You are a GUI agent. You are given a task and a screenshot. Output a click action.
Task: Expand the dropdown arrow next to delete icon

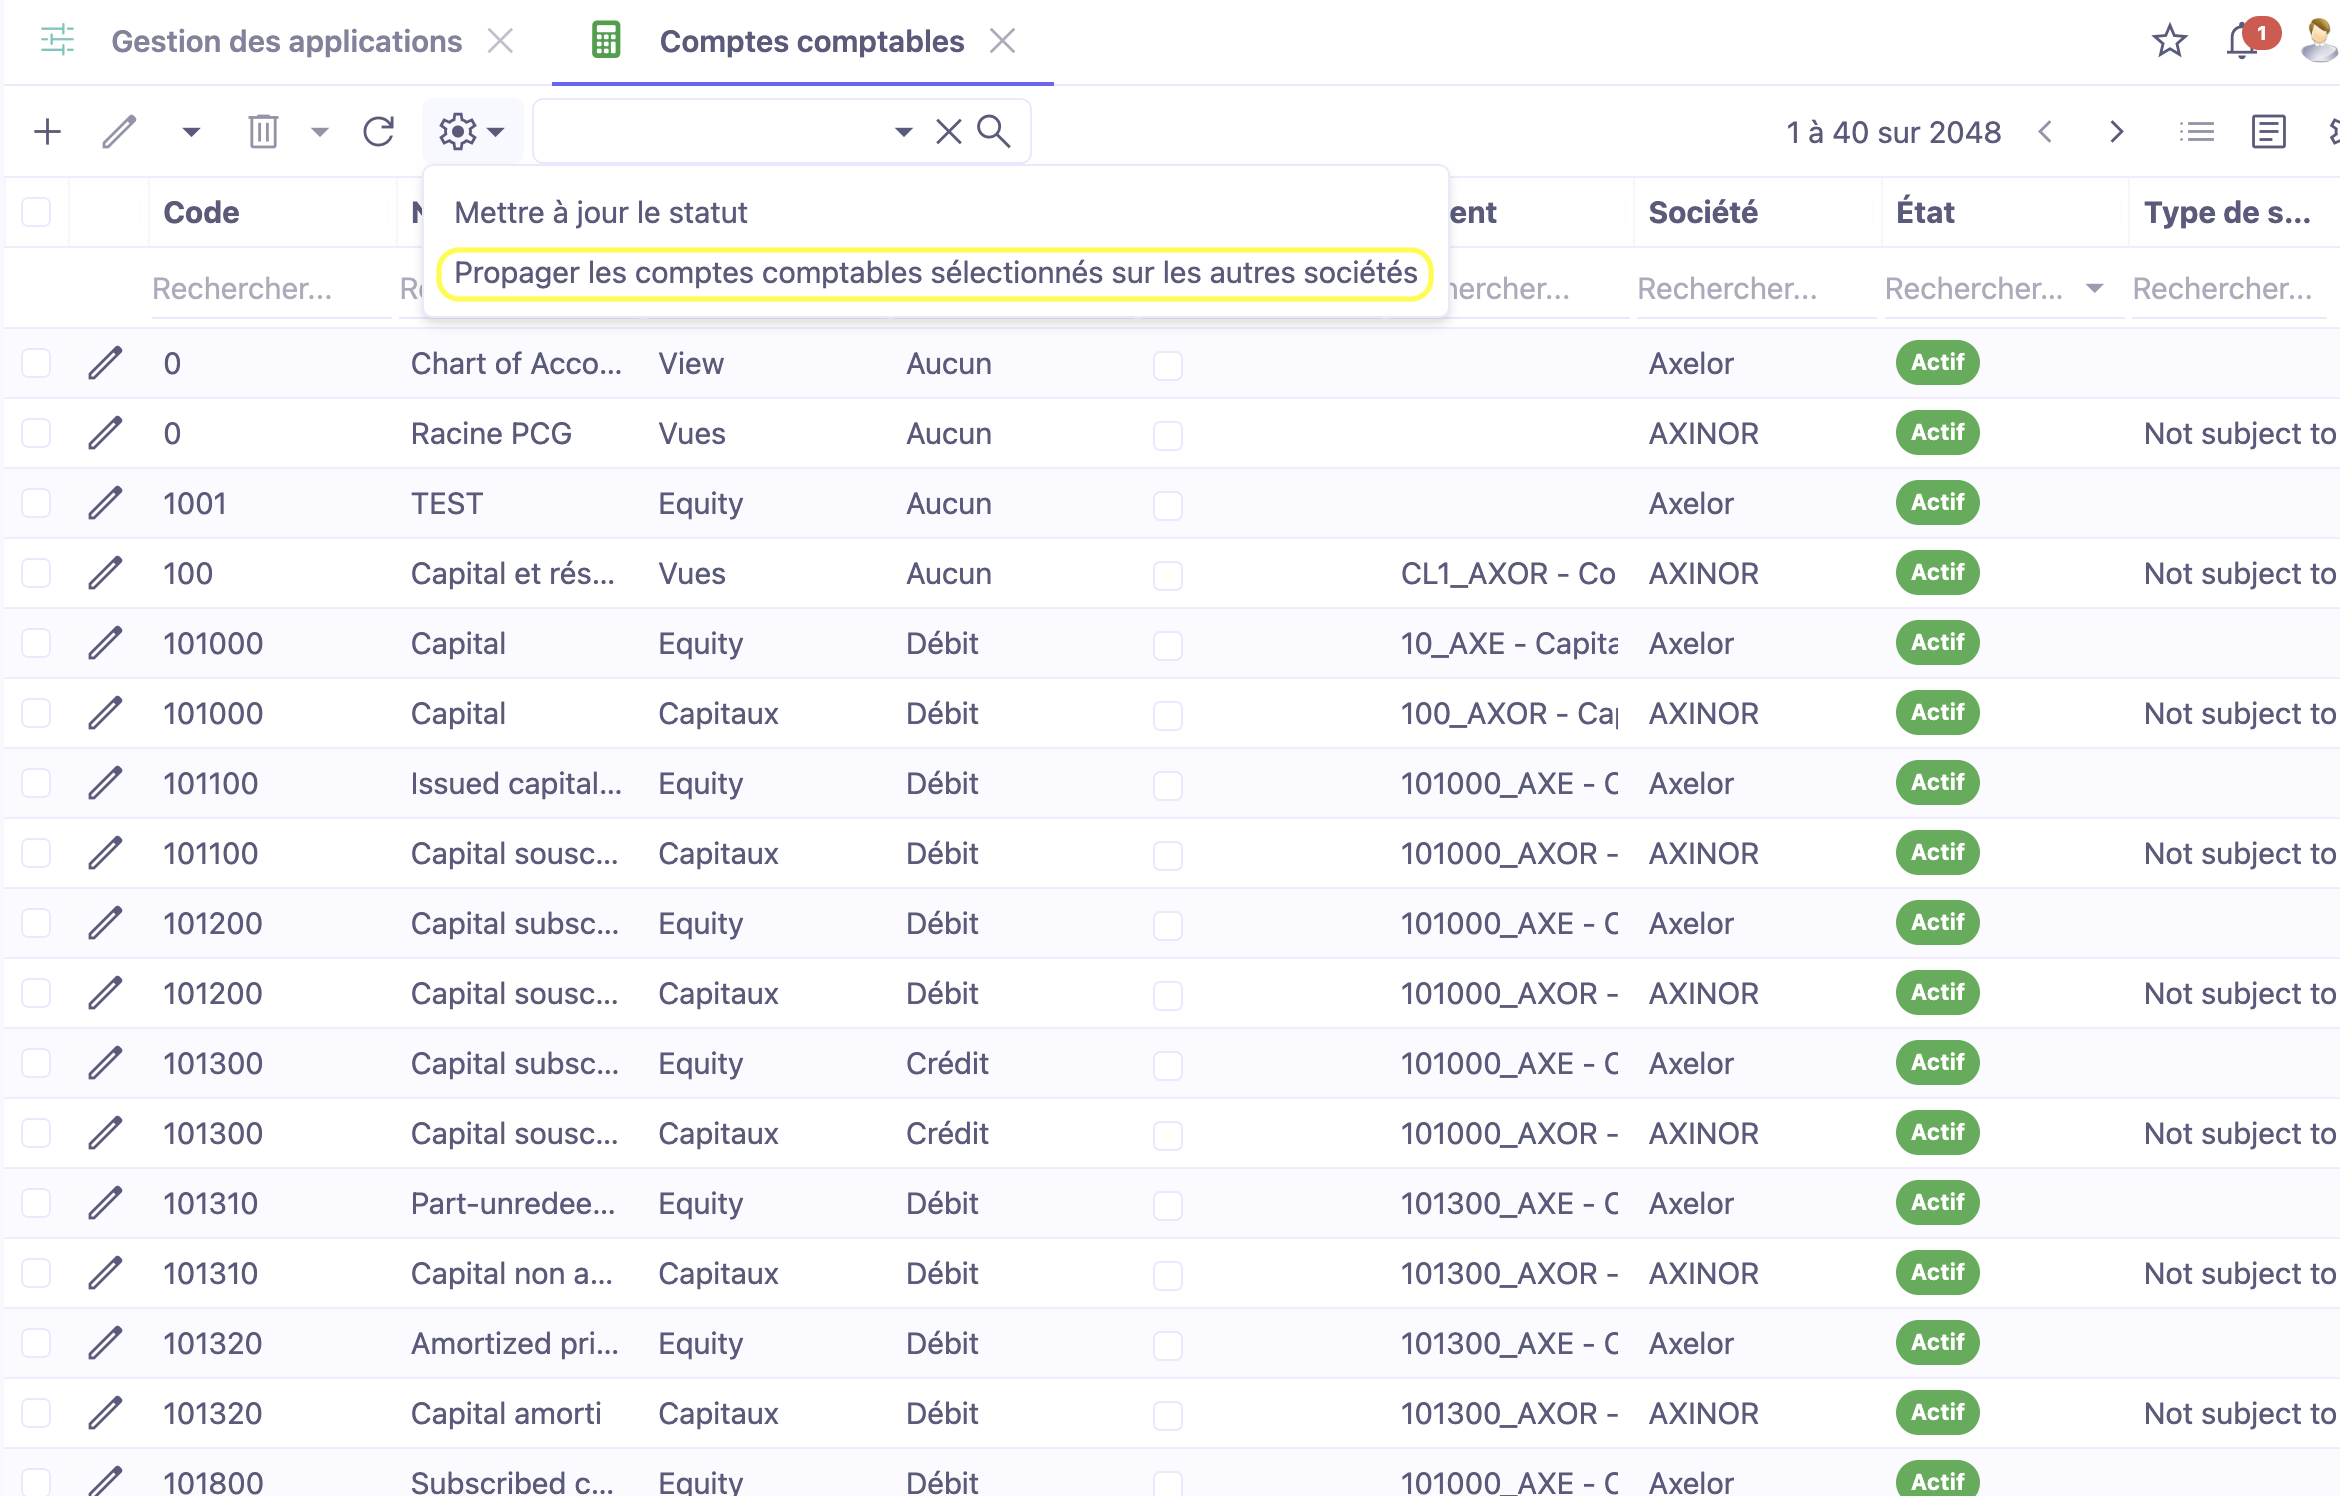(319, 132)
